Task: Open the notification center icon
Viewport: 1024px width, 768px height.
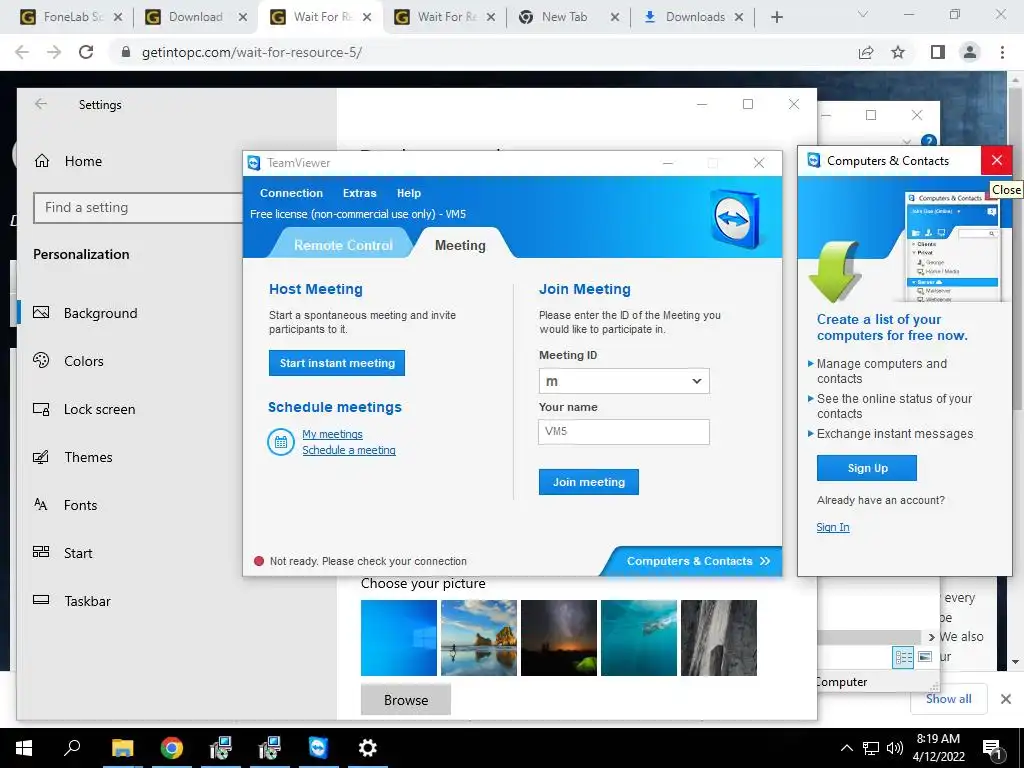Action: [x=993, y=750]
